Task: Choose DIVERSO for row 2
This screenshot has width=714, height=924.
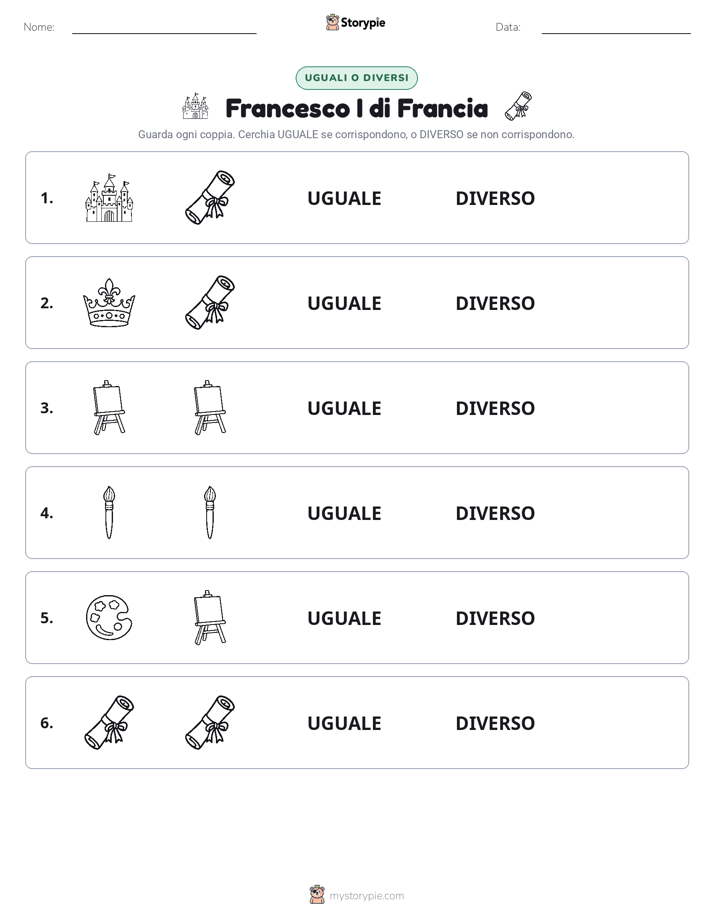Action: point(495,303)
